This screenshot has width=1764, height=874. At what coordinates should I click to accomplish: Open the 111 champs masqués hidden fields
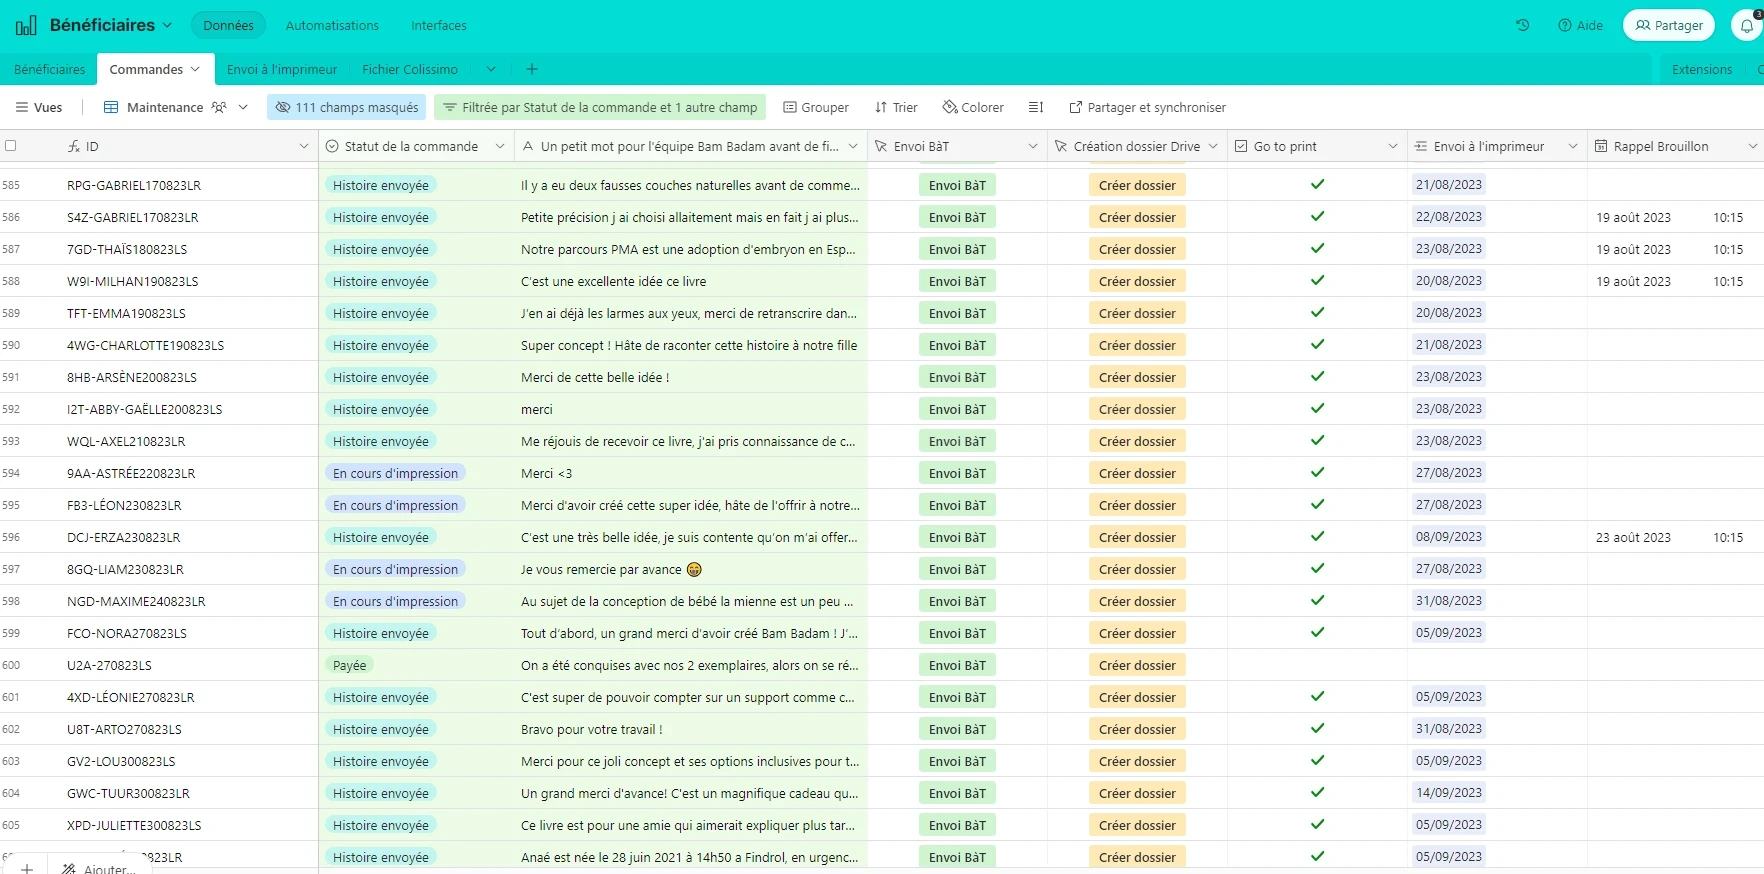347,107
